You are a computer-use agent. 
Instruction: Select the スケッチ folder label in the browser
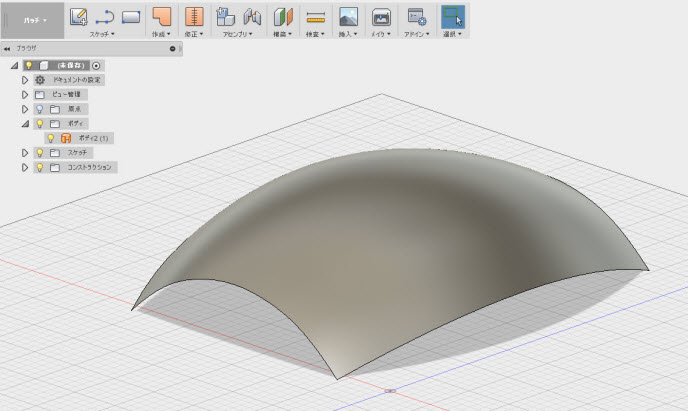(77, 153)
